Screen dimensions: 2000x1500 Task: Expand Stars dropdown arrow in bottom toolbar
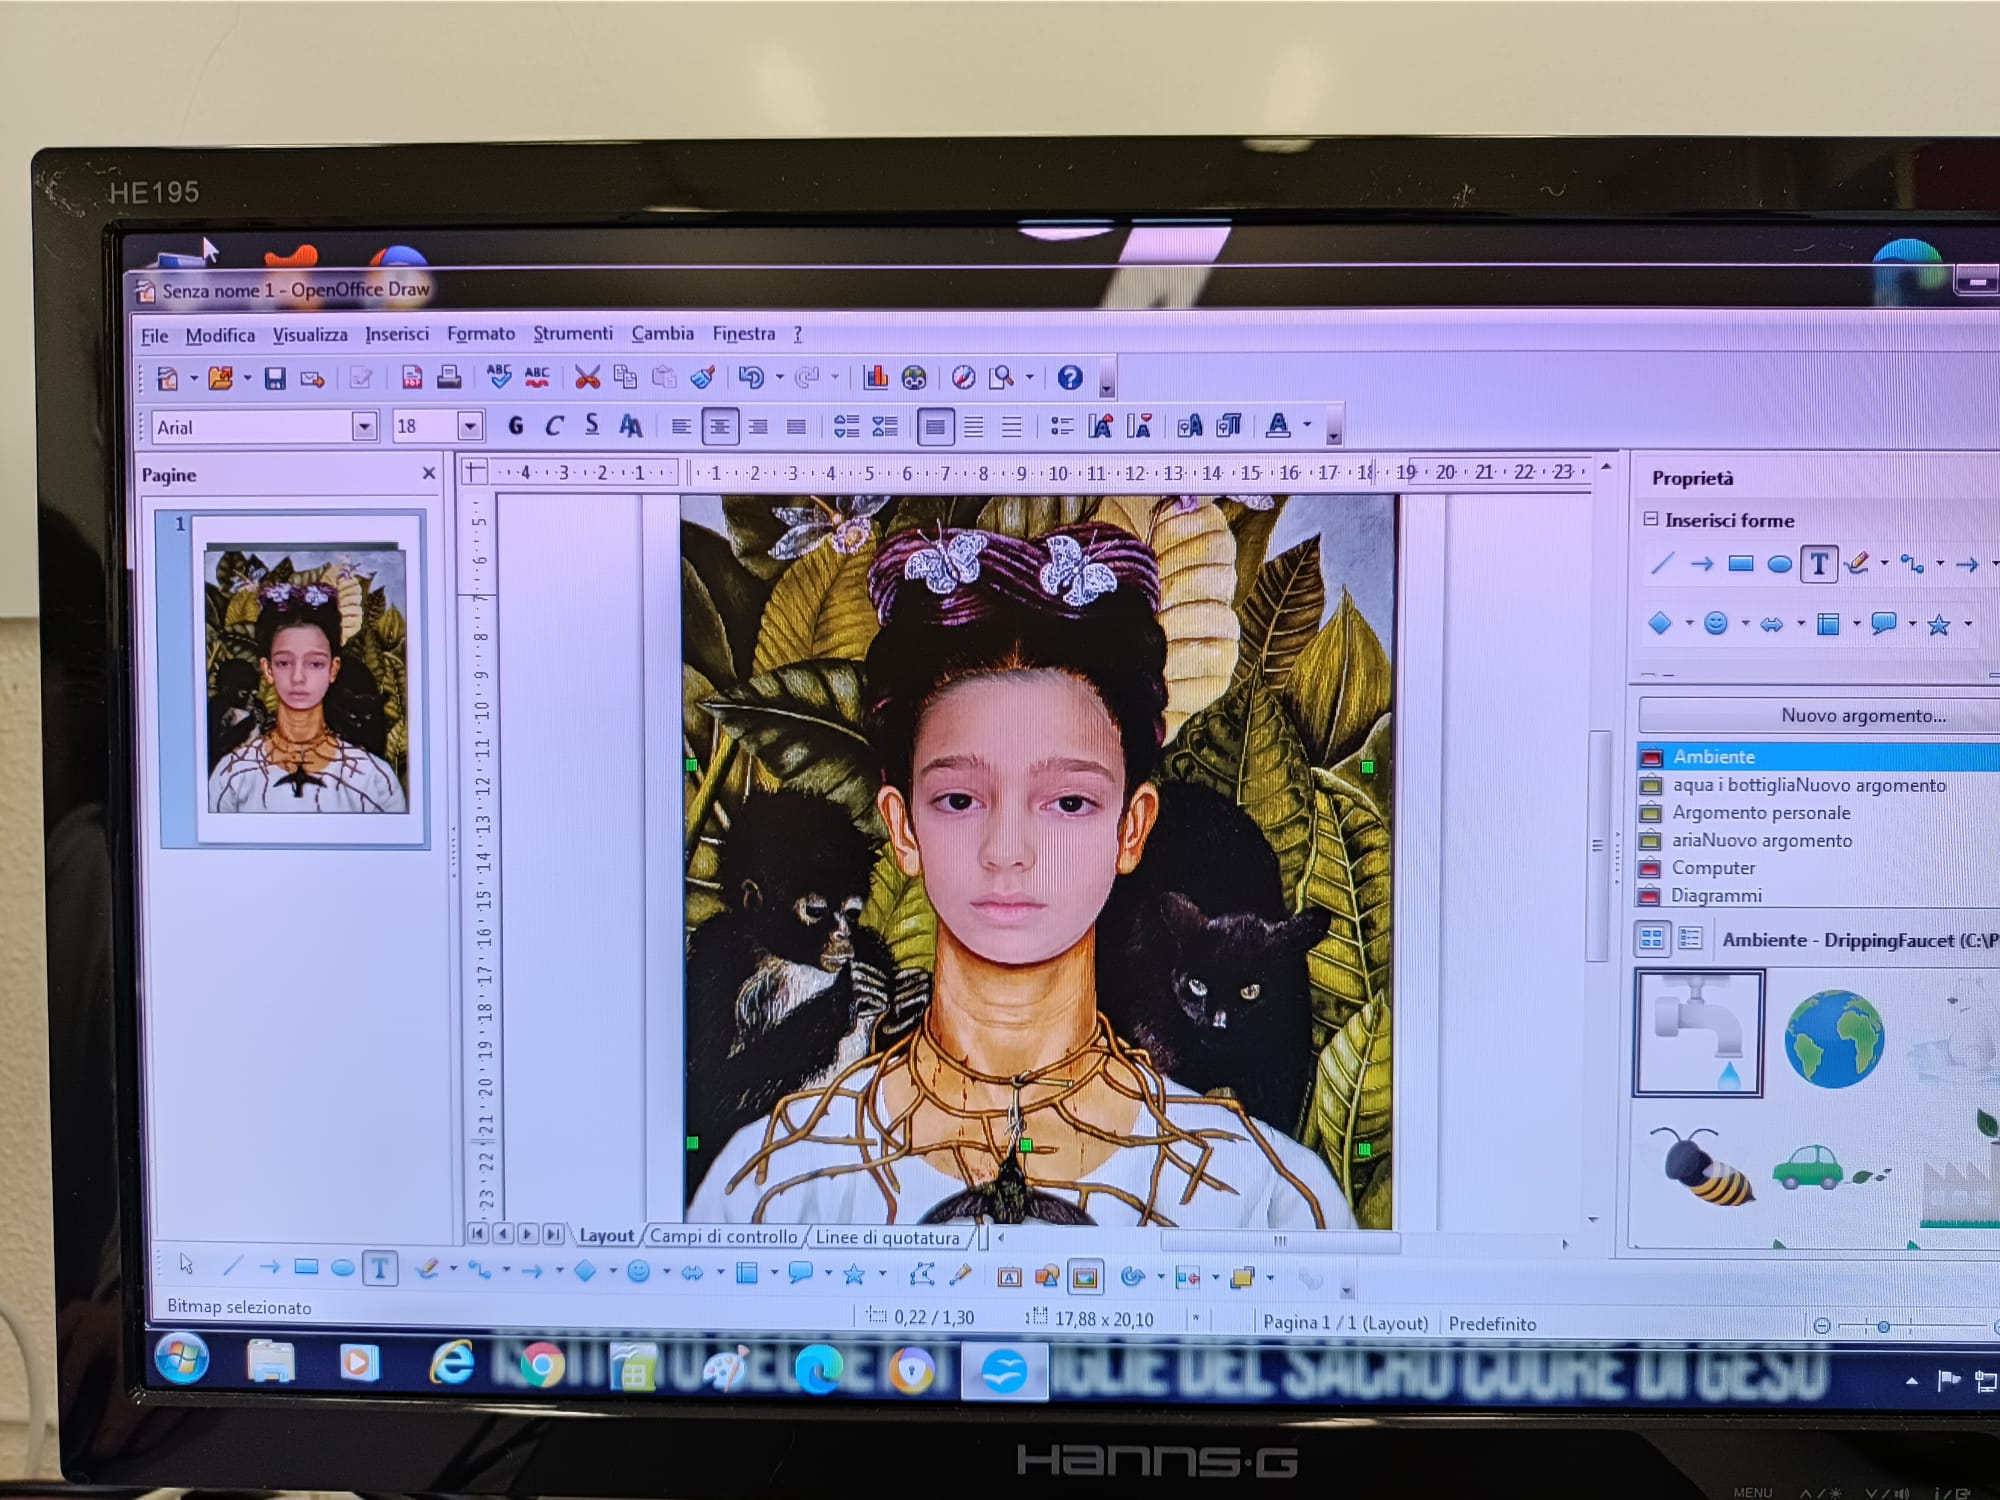coord(882,1274)
